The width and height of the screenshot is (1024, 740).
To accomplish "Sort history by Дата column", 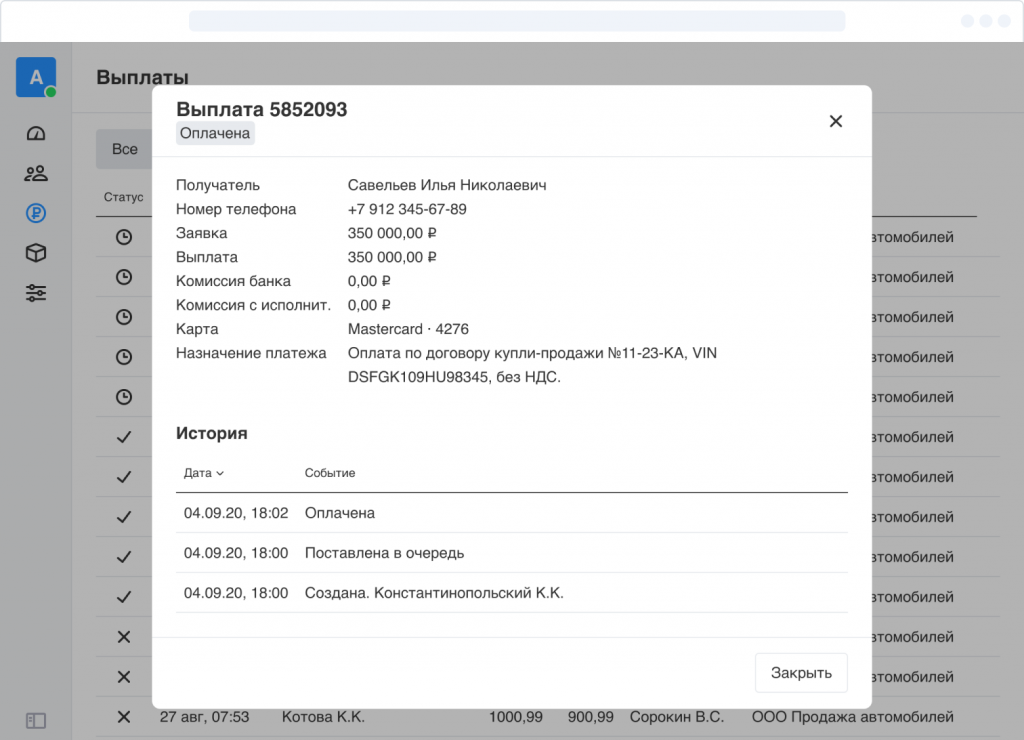I will tap(204, 473).
